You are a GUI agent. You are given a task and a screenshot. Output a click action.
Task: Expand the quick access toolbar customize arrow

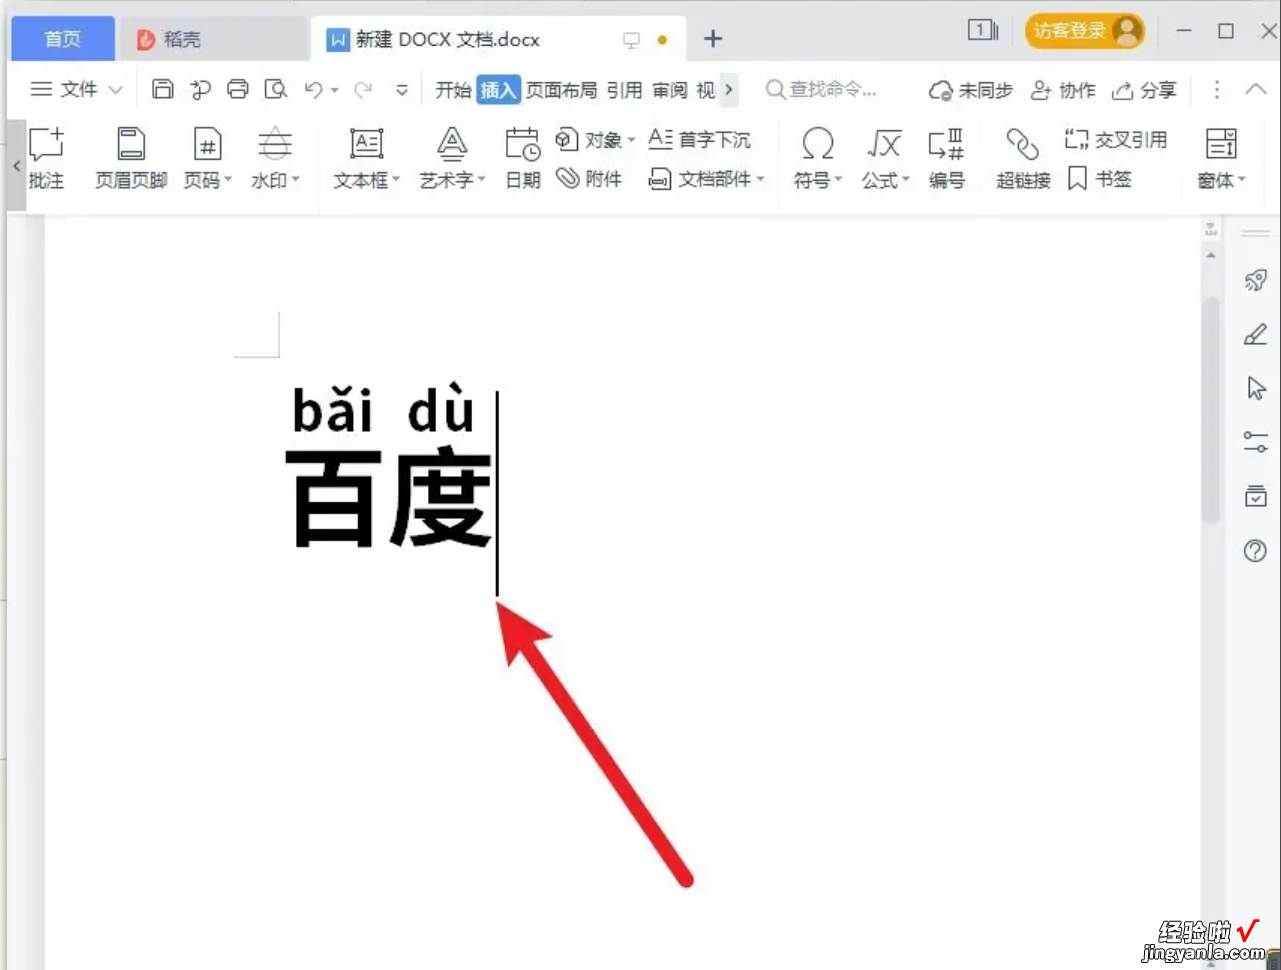(x=402, y=90)
